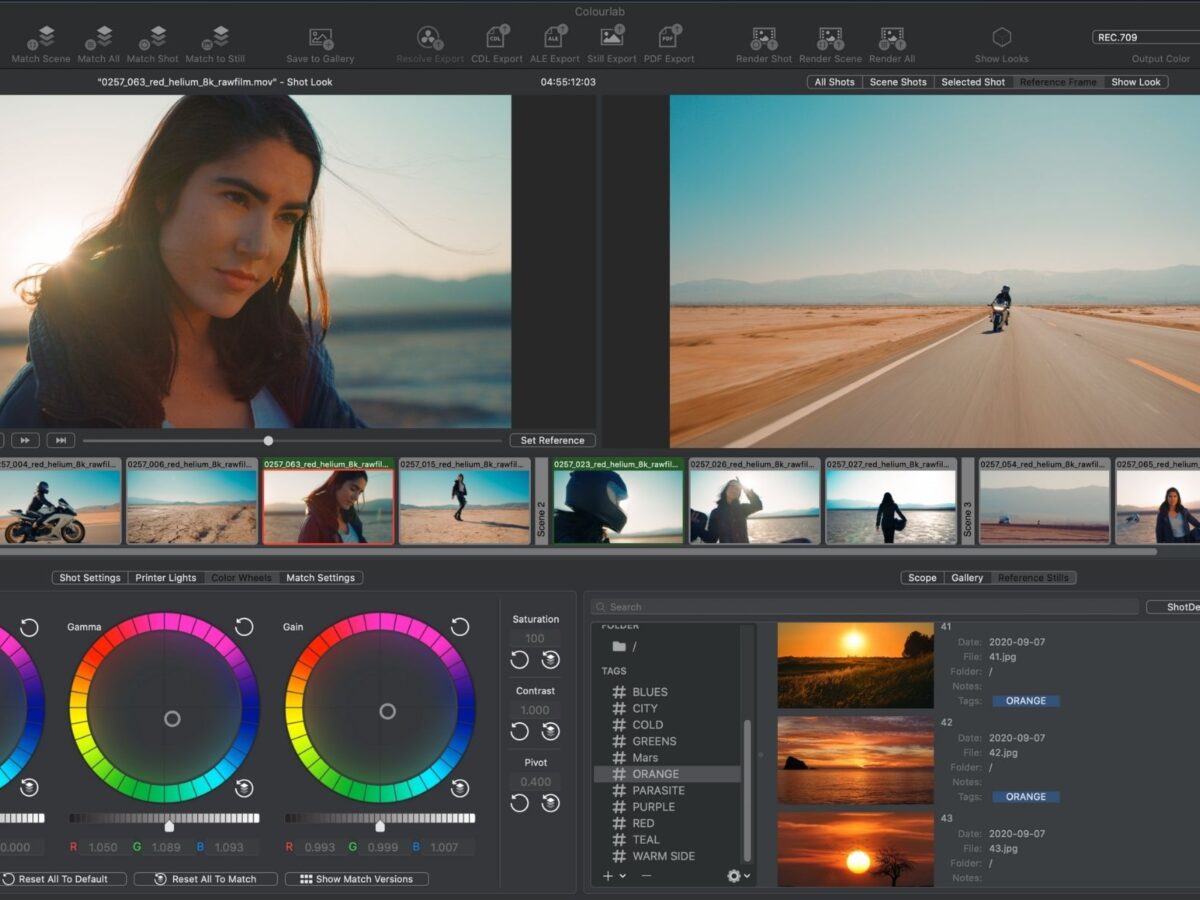Switch to the Printer Lights tab
The height and width of the screenshot is (900, 1200).
[166, 578]
